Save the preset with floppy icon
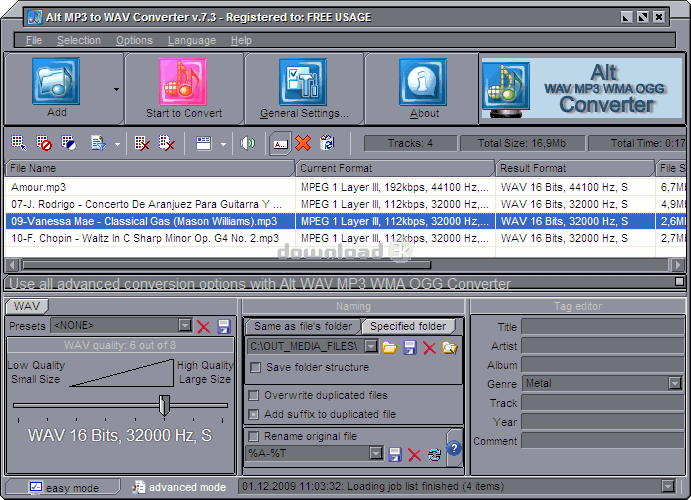Screen dimensions: 691x500 coord(224,326)
